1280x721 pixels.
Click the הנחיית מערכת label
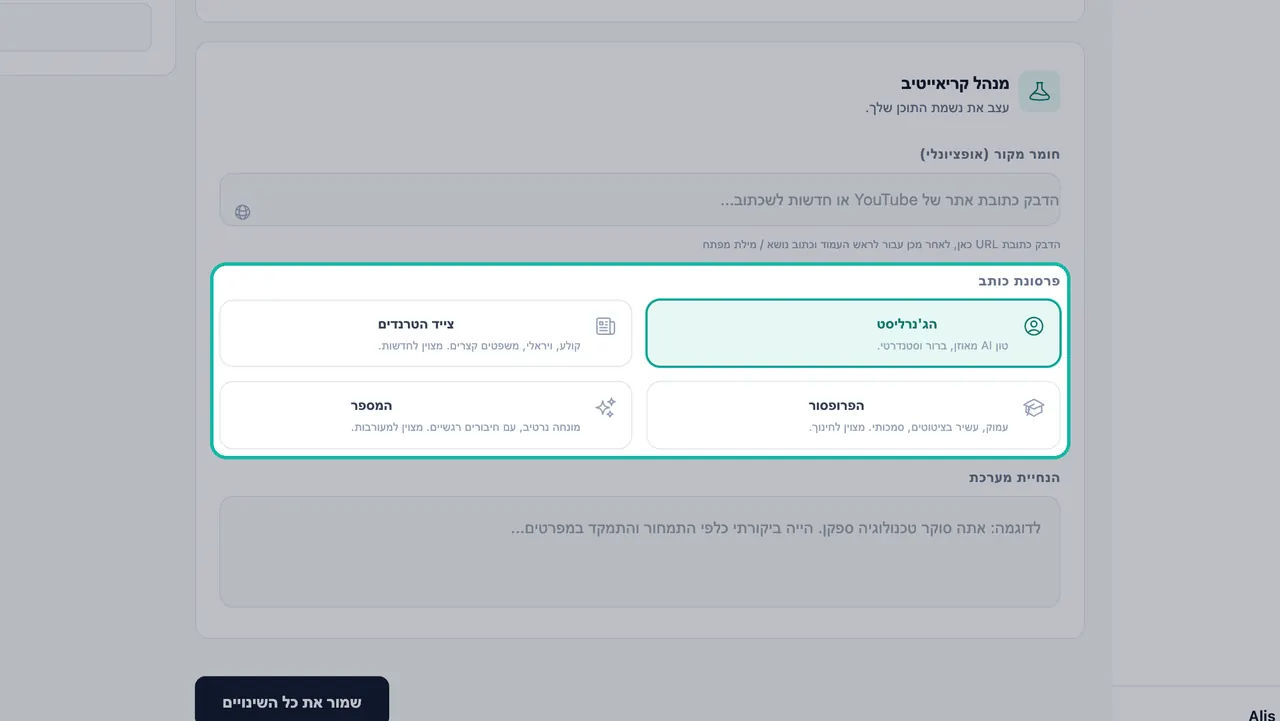point(1014,478)
